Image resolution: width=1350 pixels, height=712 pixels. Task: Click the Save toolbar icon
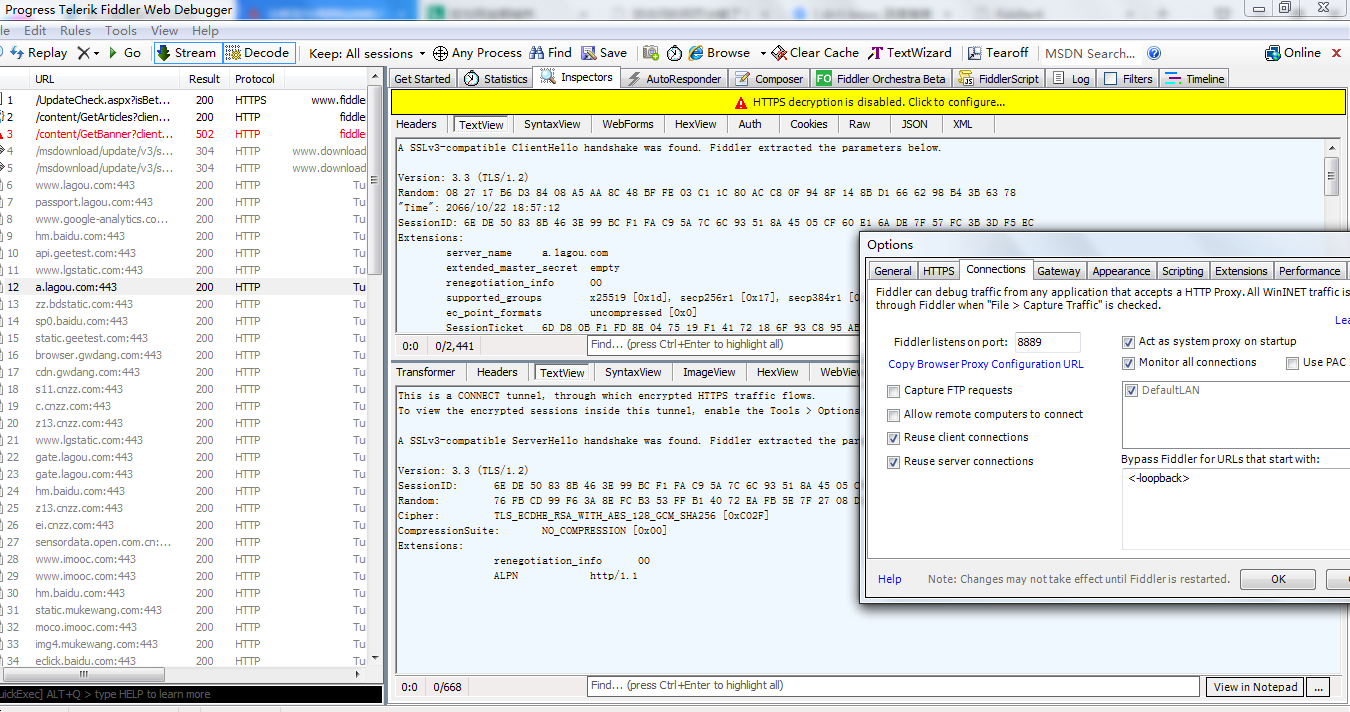(604, 53)
